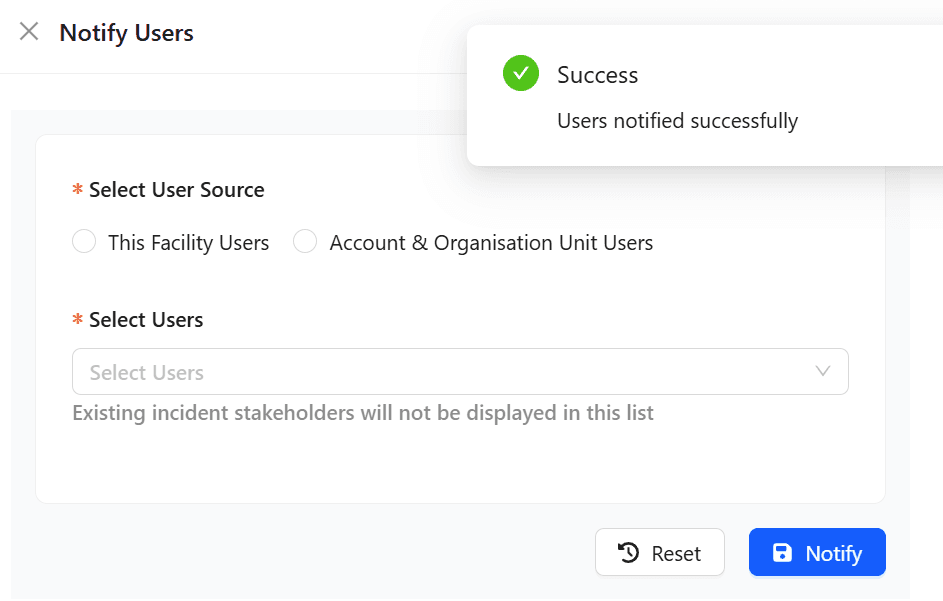Click inside the Select Users input field
Image resolution: width=943 pixels, height=601 pixels.
pyautogui.click(x=400, y=371)
